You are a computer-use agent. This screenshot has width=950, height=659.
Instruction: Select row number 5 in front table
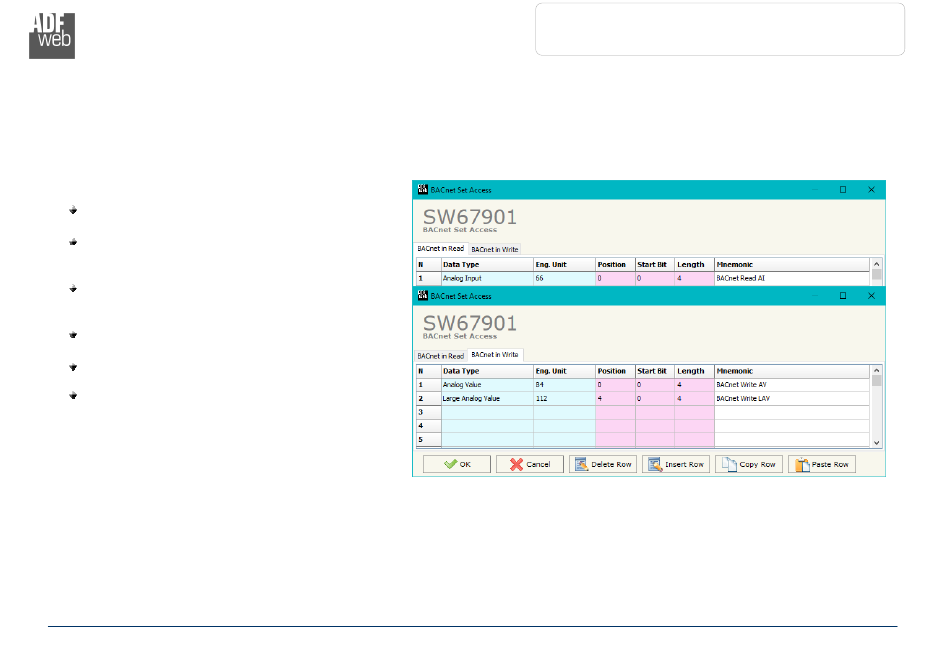(428, 440)
